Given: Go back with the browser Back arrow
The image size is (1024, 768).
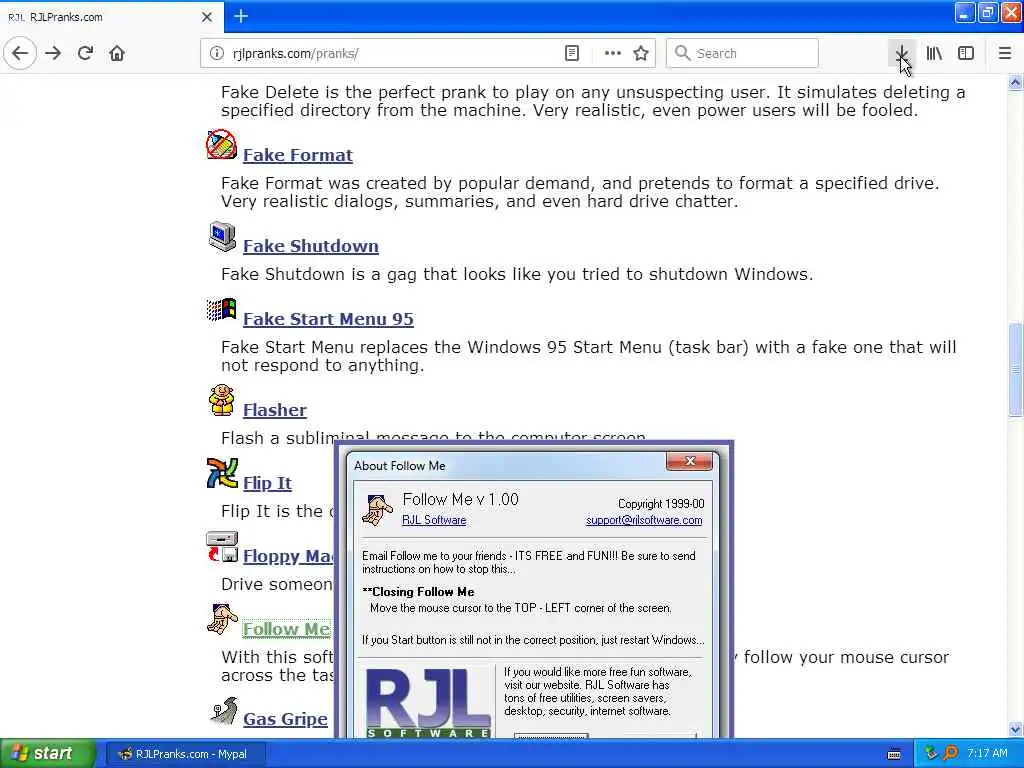Looking at the screenshot, I should coord(20,53).
